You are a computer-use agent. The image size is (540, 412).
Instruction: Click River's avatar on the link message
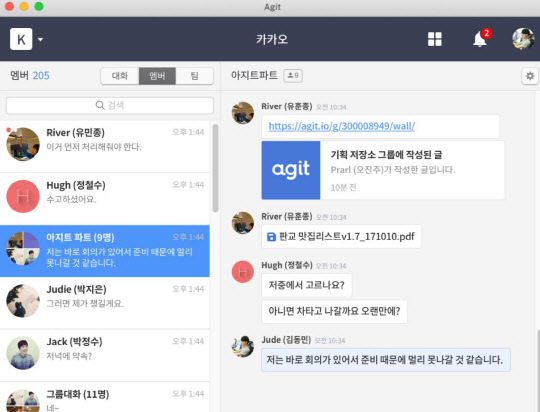coord(243,113)
